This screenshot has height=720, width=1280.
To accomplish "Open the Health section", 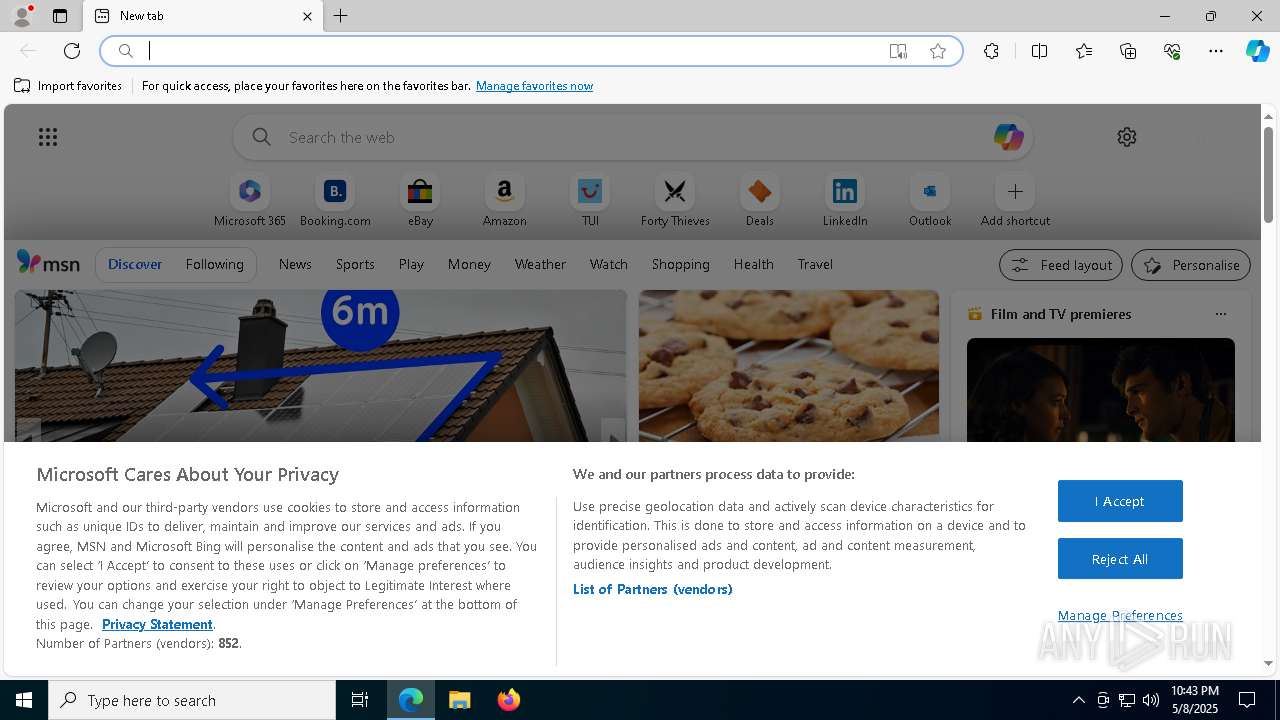I will [753, 265].
